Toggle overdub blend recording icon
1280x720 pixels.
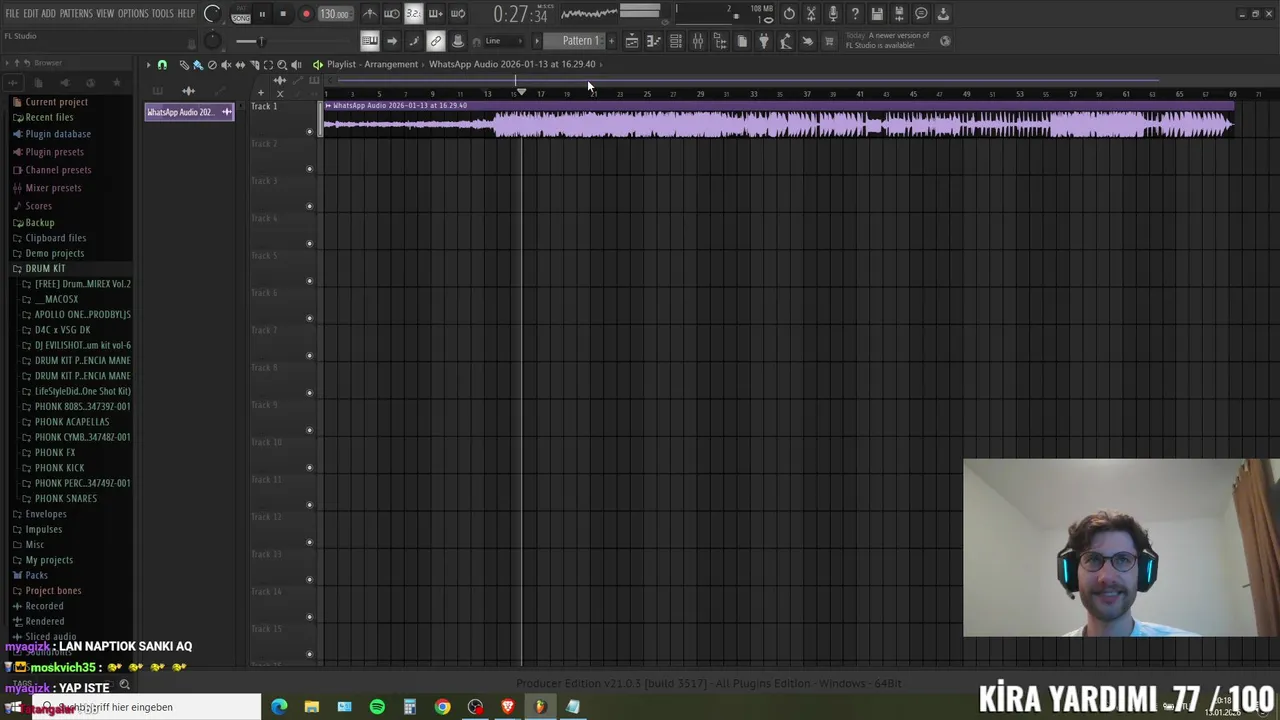tap(435, 14)
